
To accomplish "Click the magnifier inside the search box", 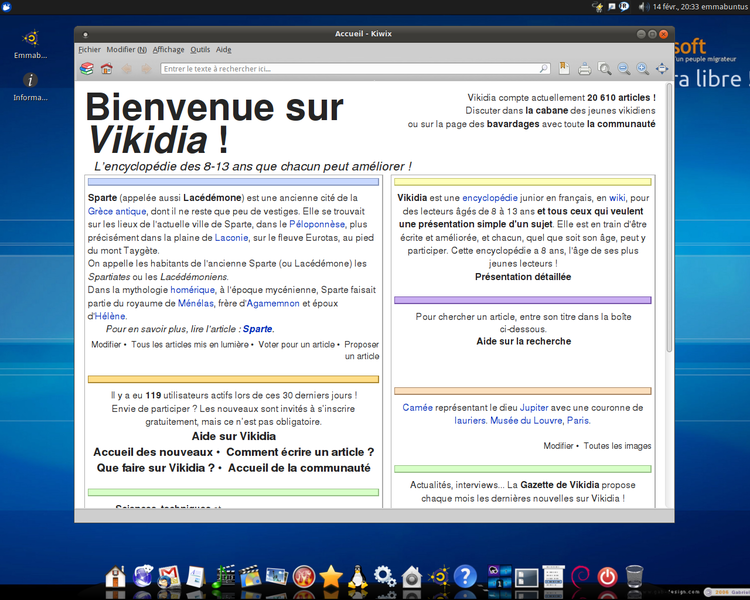I will 543,68.
